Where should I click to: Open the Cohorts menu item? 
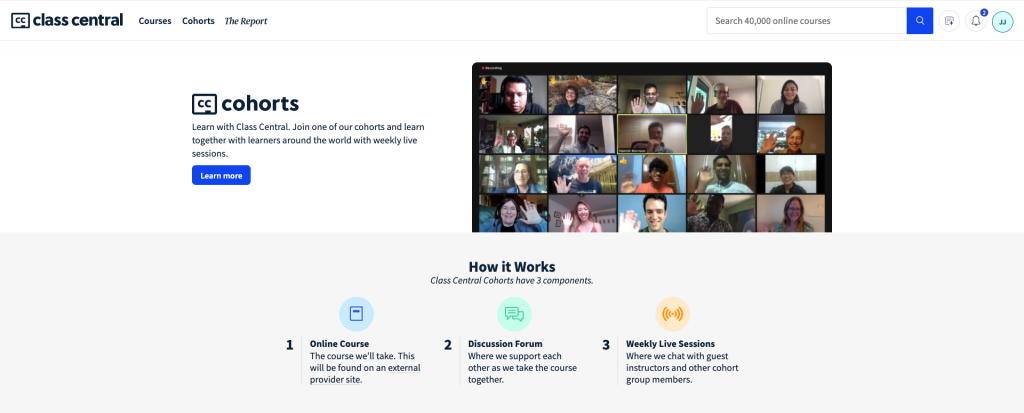coord(199,21)
